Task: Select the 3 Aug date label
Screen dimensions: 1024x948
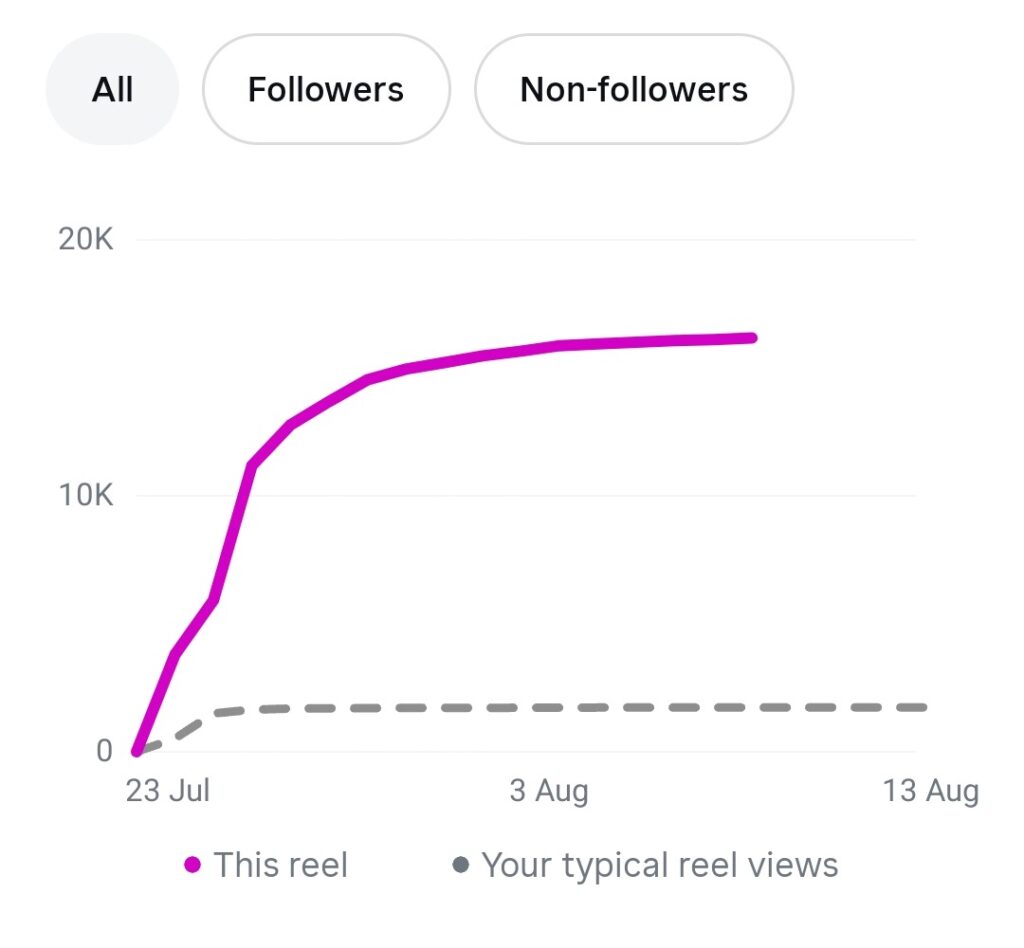Action: pyautogui.click(x=549, y=790)
